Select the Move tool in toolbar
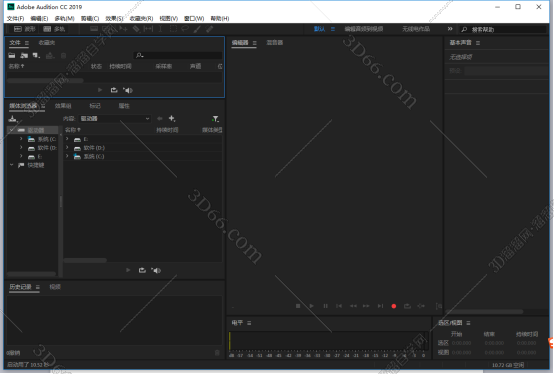The width and height of the screenshot is (554, 374). [x=123, y=29]
